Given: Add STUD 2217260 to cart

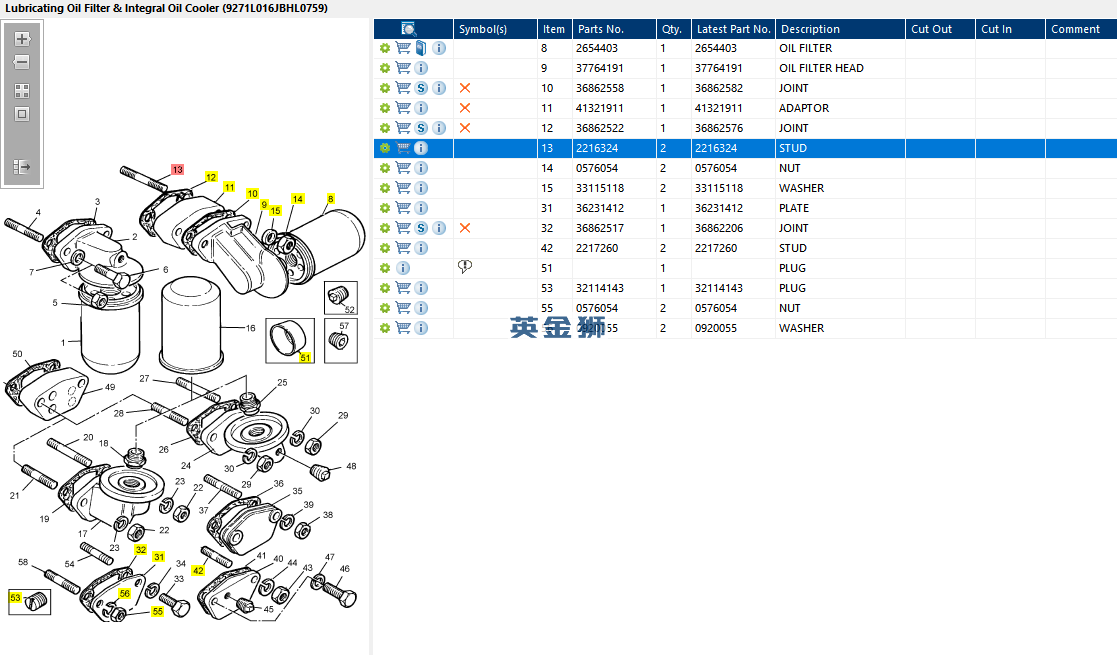Looking at the screenshot, I should (x=403, y=247).
